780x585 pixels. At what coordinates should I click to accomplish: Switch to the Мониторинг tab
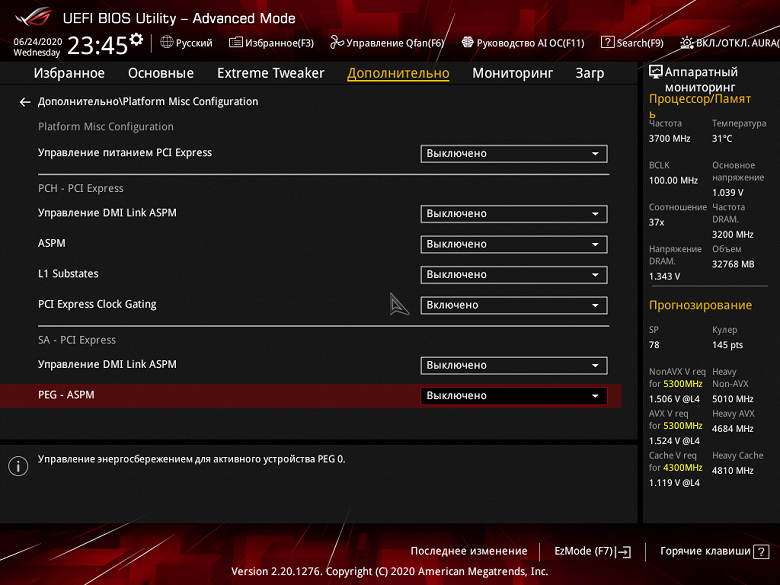pyautogui.click(x=512, y=73)
